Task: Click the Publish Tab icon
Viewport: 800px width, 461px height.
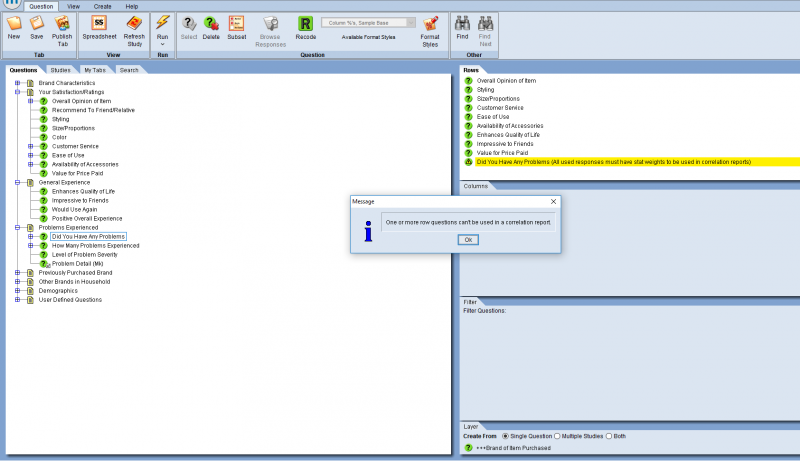Action: (x=62, y=23)
